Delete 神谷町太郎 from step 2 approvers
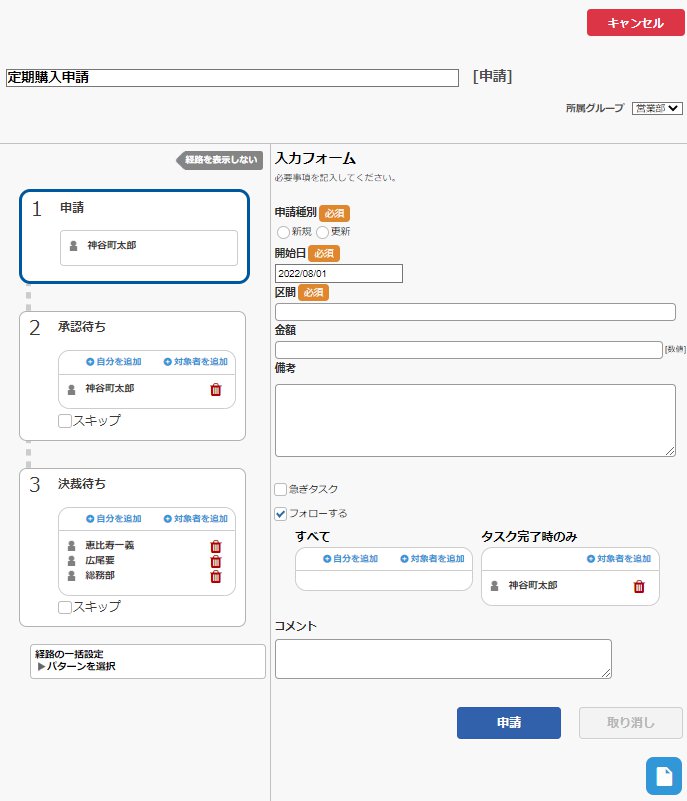The image size is (687, 801). pyautogui.click(x=215, y=390)
